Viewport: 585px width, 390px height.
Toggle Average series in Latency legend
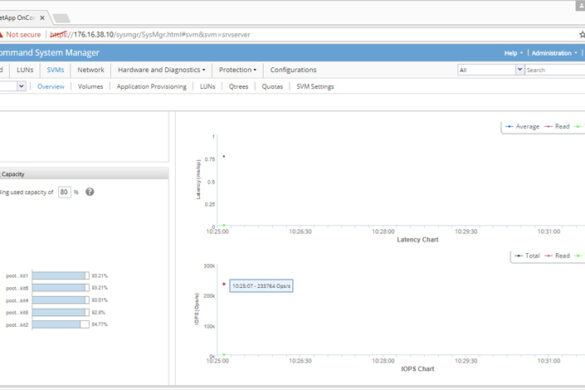[x=522, y=127]
